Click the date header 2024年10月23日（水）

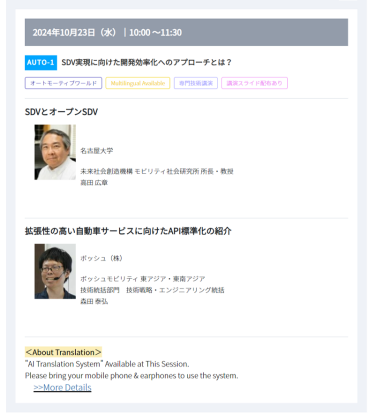point(74,32)
